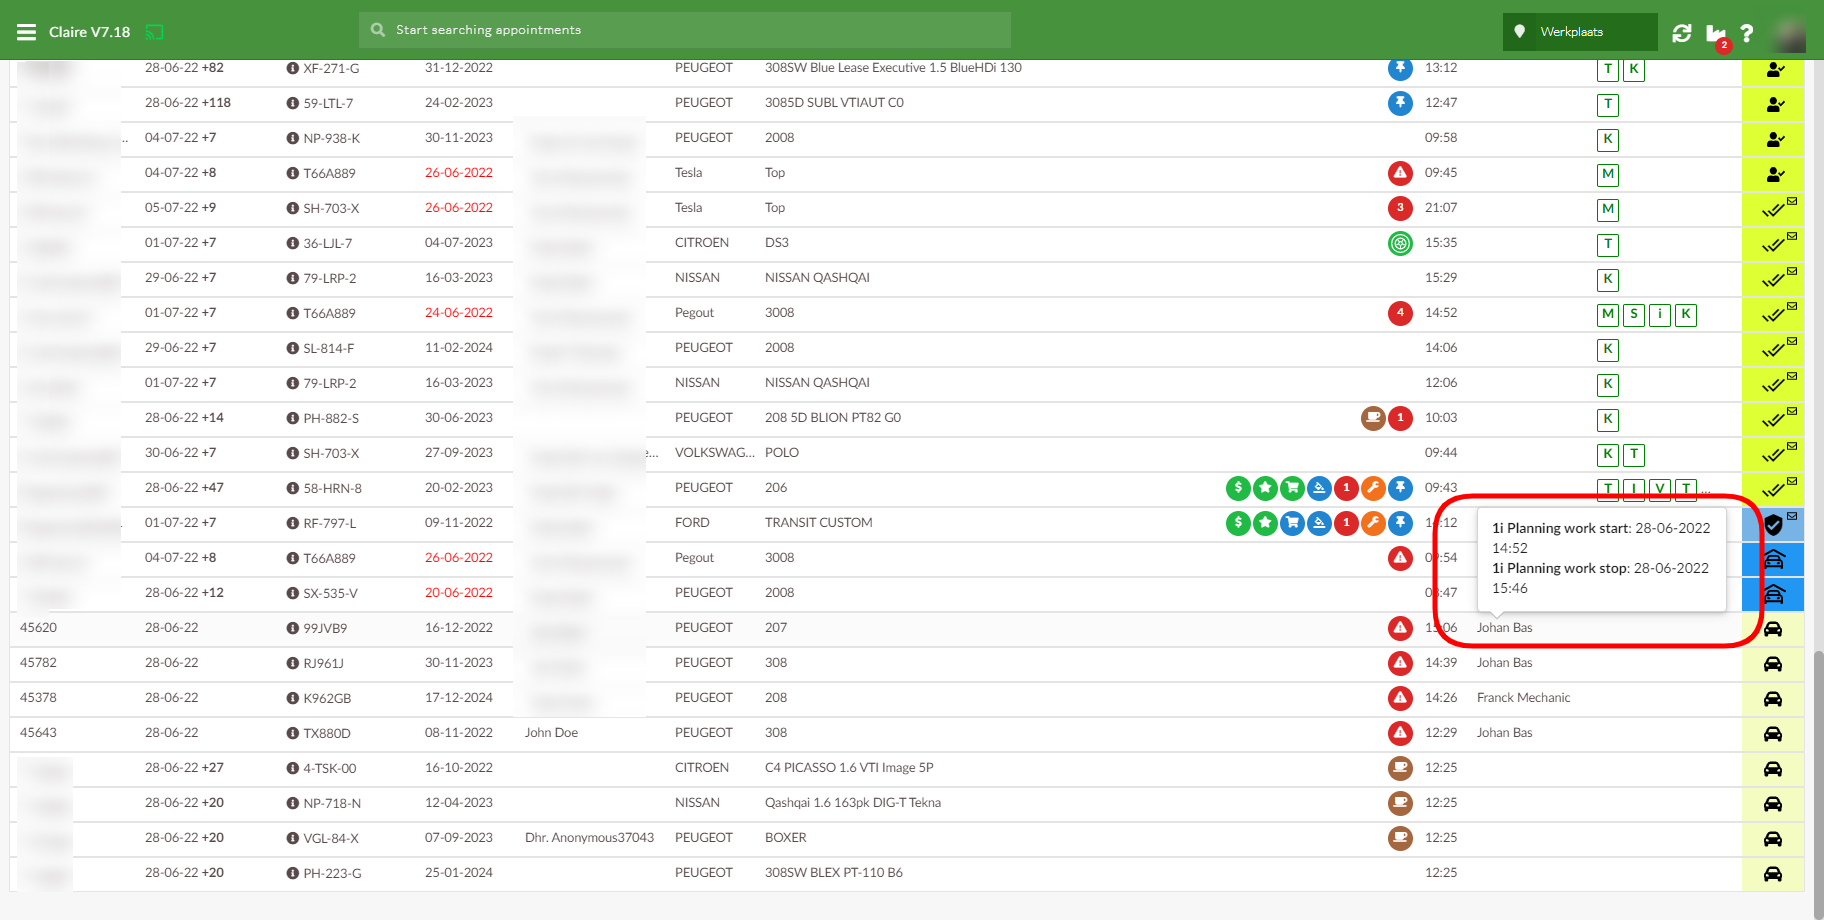Screen dimensions: 1824x920
Task: Click the blurred user avatar in the header
Action: [1788, 33]
